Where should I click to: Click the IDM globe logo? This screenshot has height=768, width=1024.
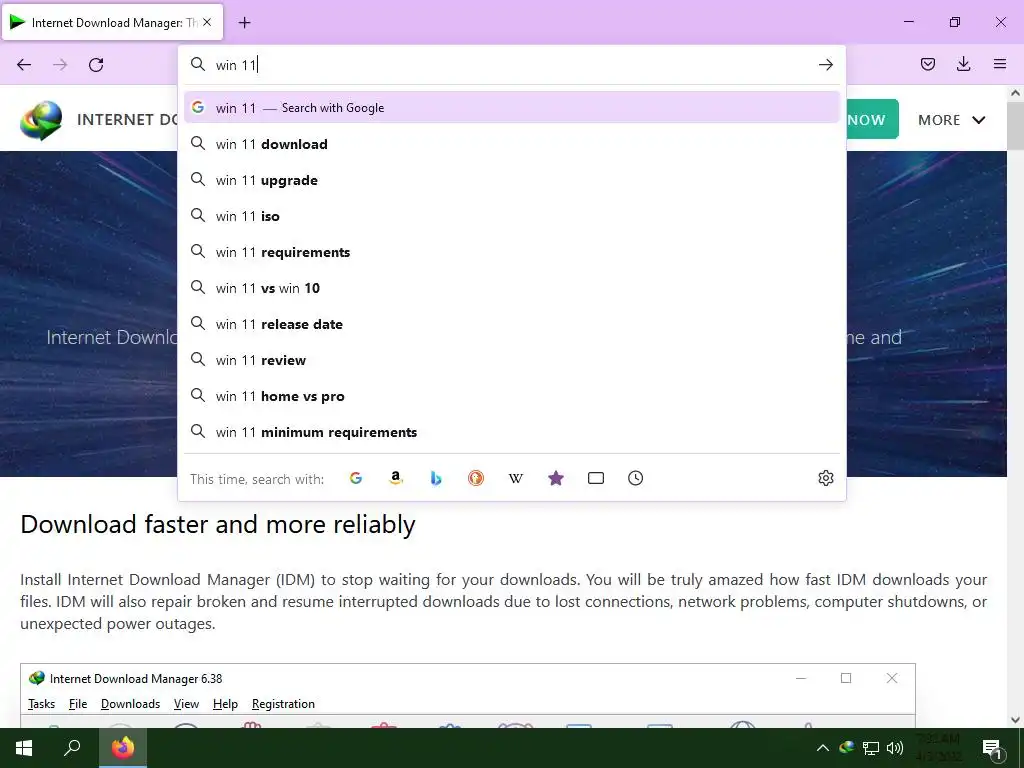coord(41,120)
